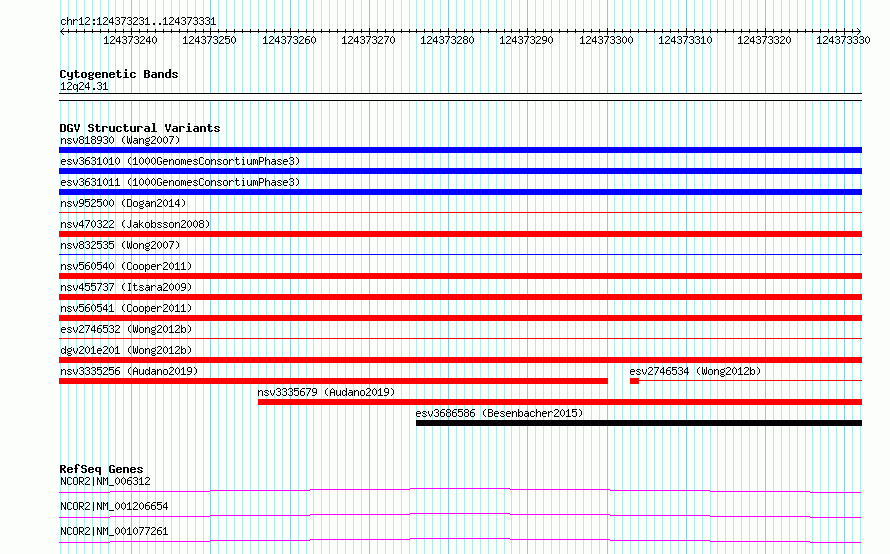Screen dimensions: 890x554
Task: Click ruler position 124373270
Action: pyautogui.click(x=368, y=40)
